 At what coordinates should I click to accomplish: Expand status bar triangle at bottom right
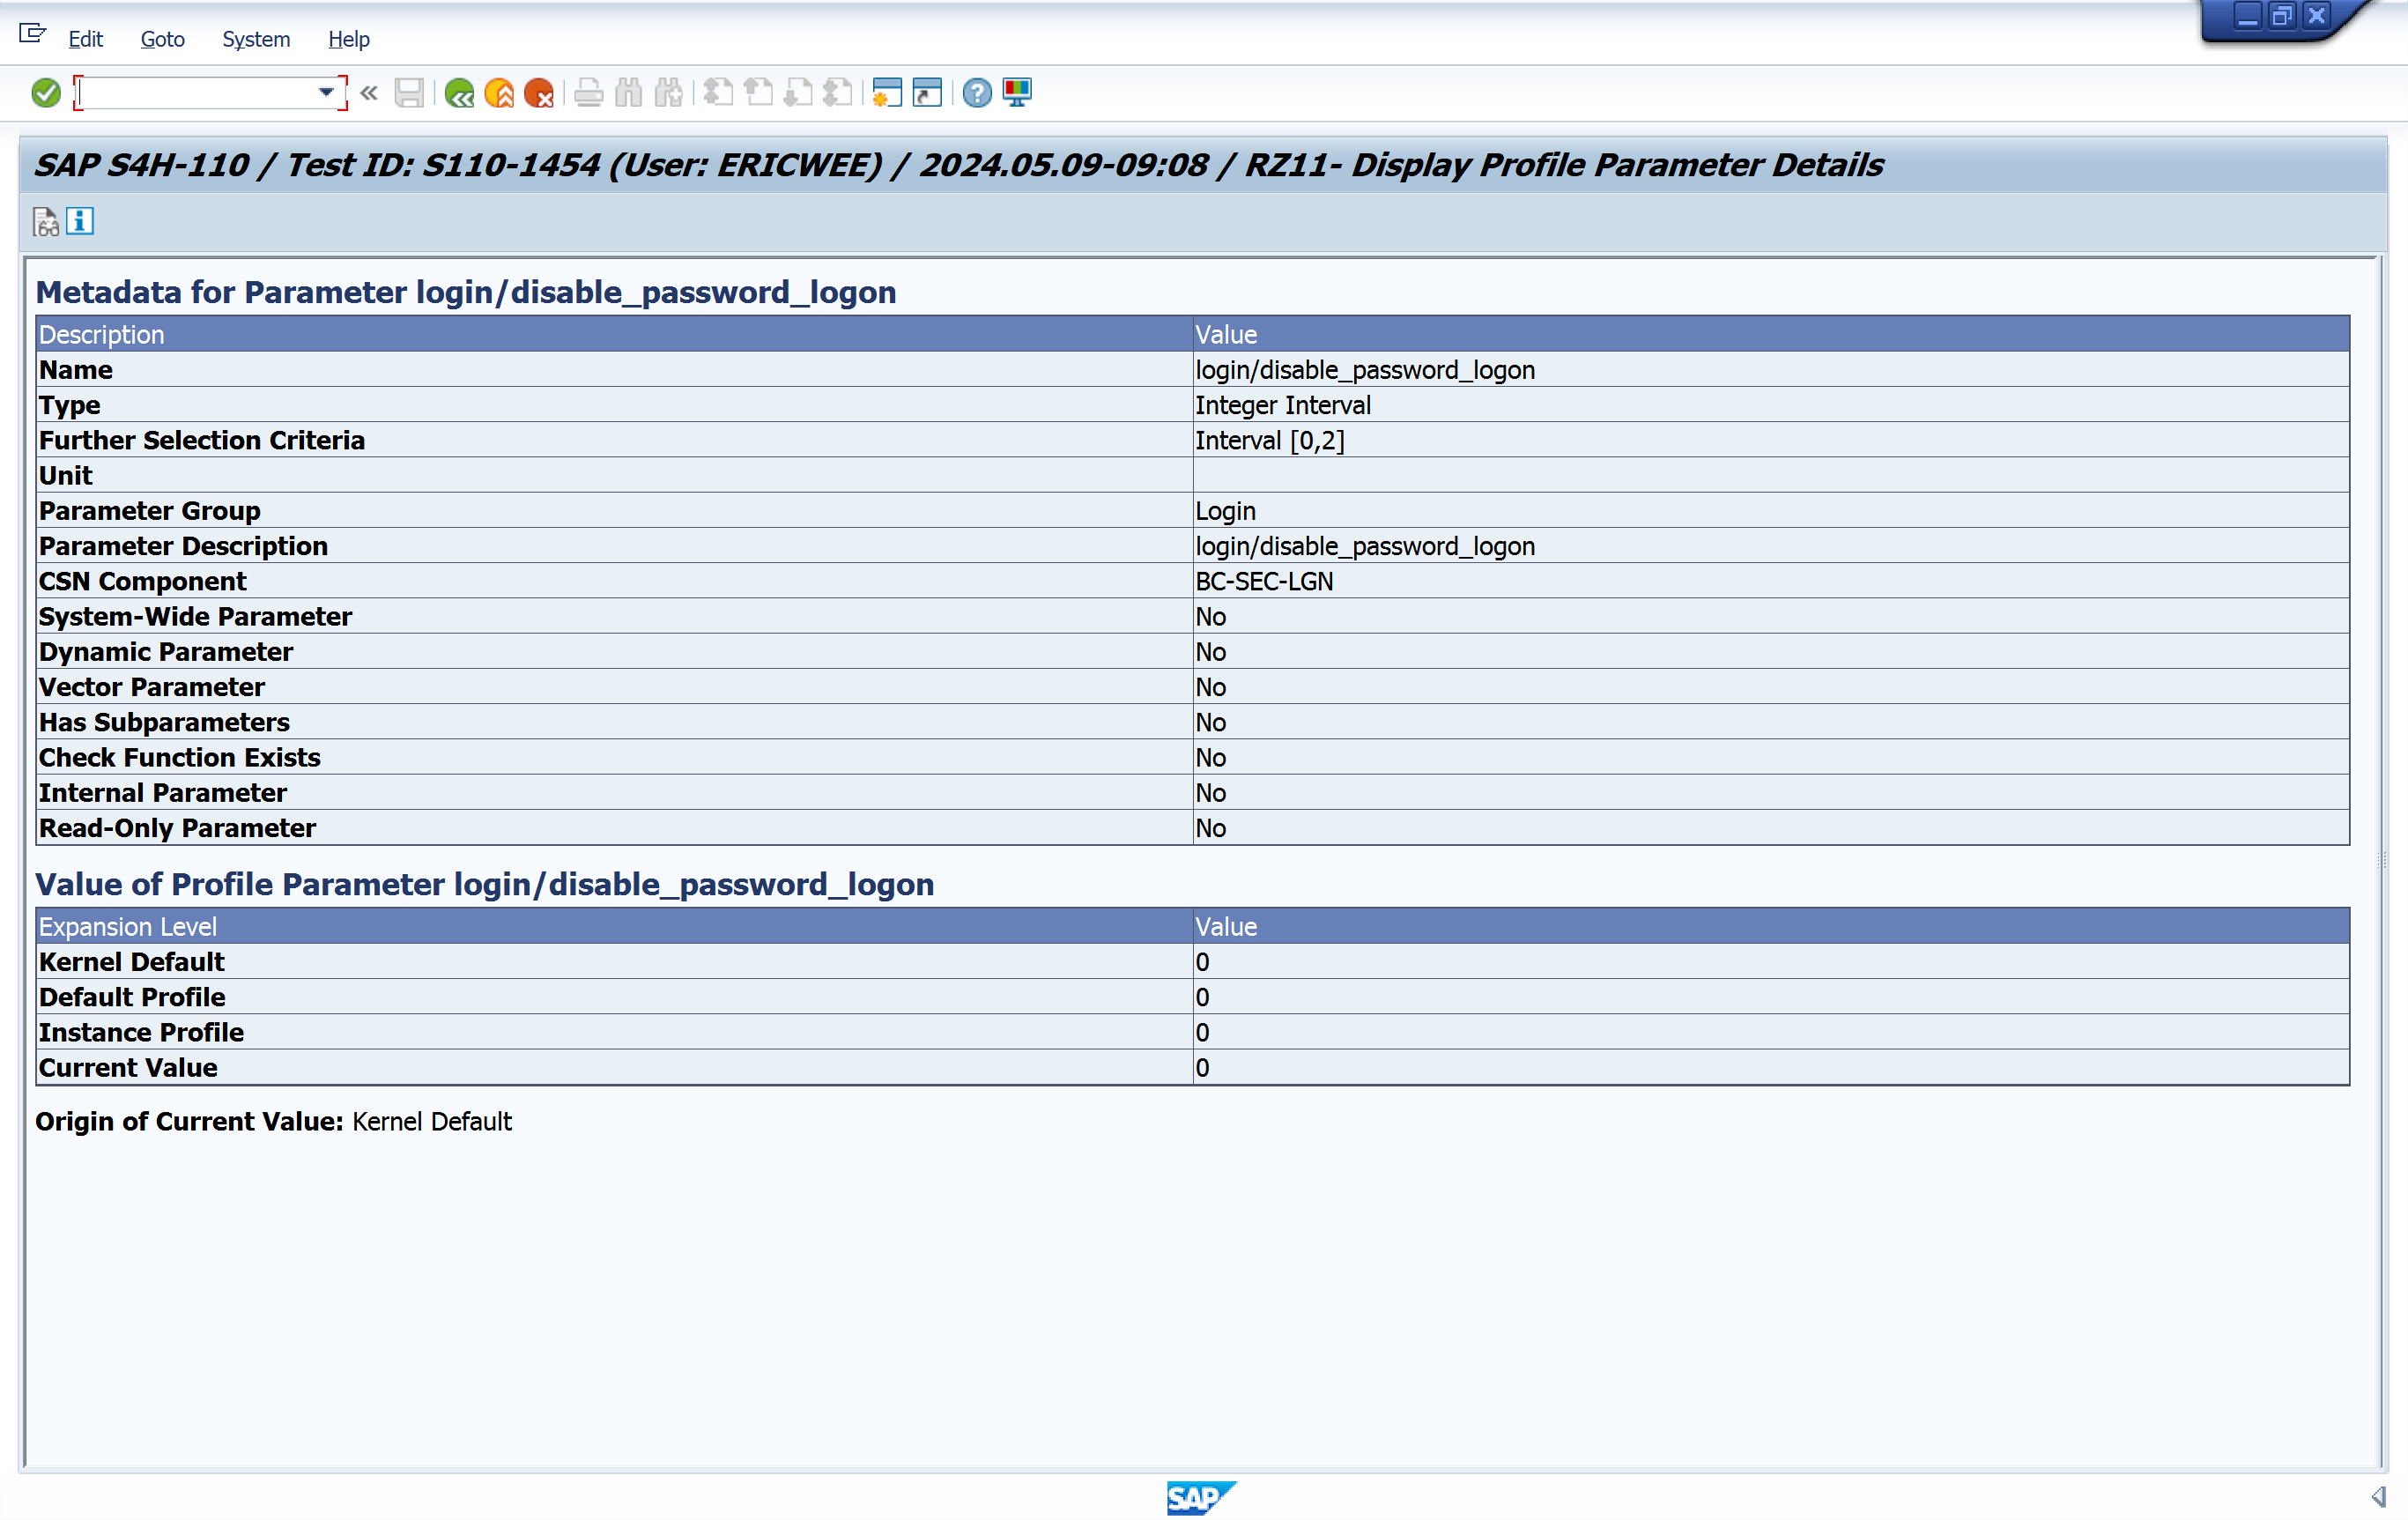point(2378,1496)
